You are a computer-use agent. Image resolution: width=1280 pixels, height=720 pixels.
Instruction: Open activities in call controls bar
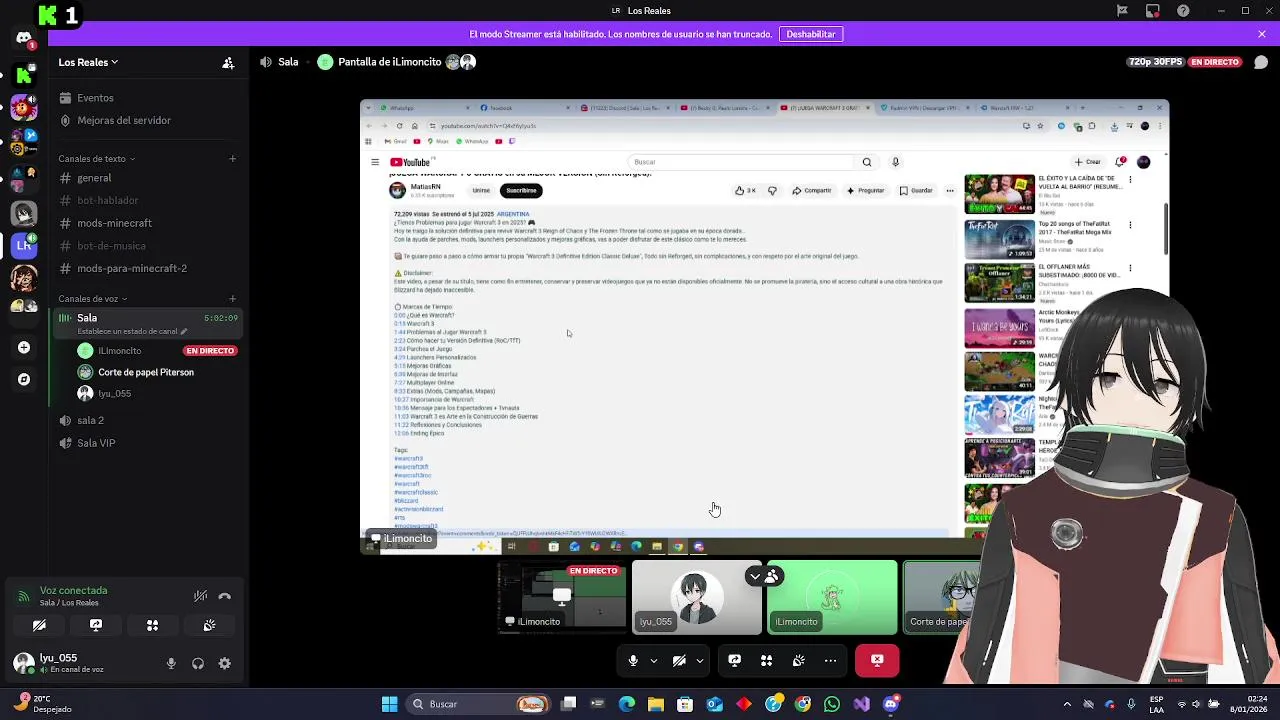767,660
